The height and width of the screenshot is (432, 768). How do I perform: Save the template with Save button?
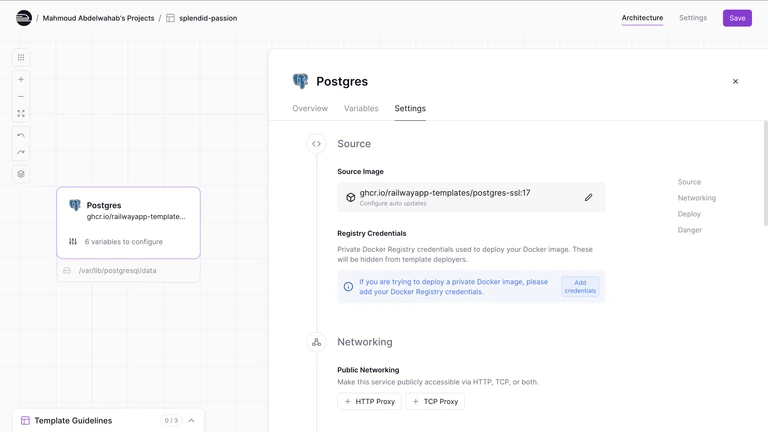pos(737,18)
